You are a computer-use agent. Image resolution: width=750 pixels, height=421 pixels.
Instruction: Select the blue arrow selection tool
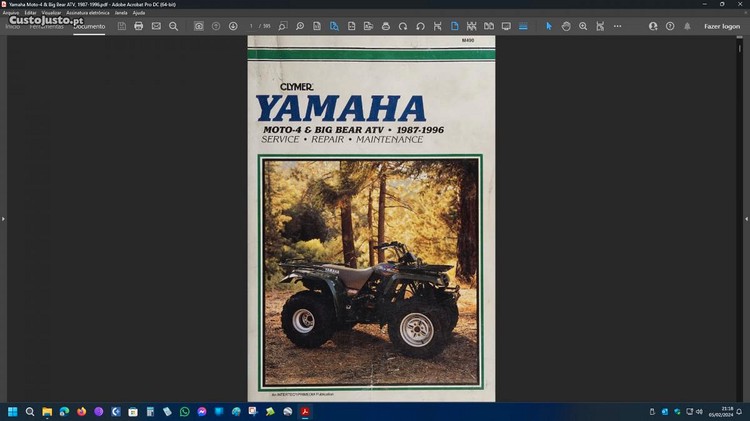[548, 26]
